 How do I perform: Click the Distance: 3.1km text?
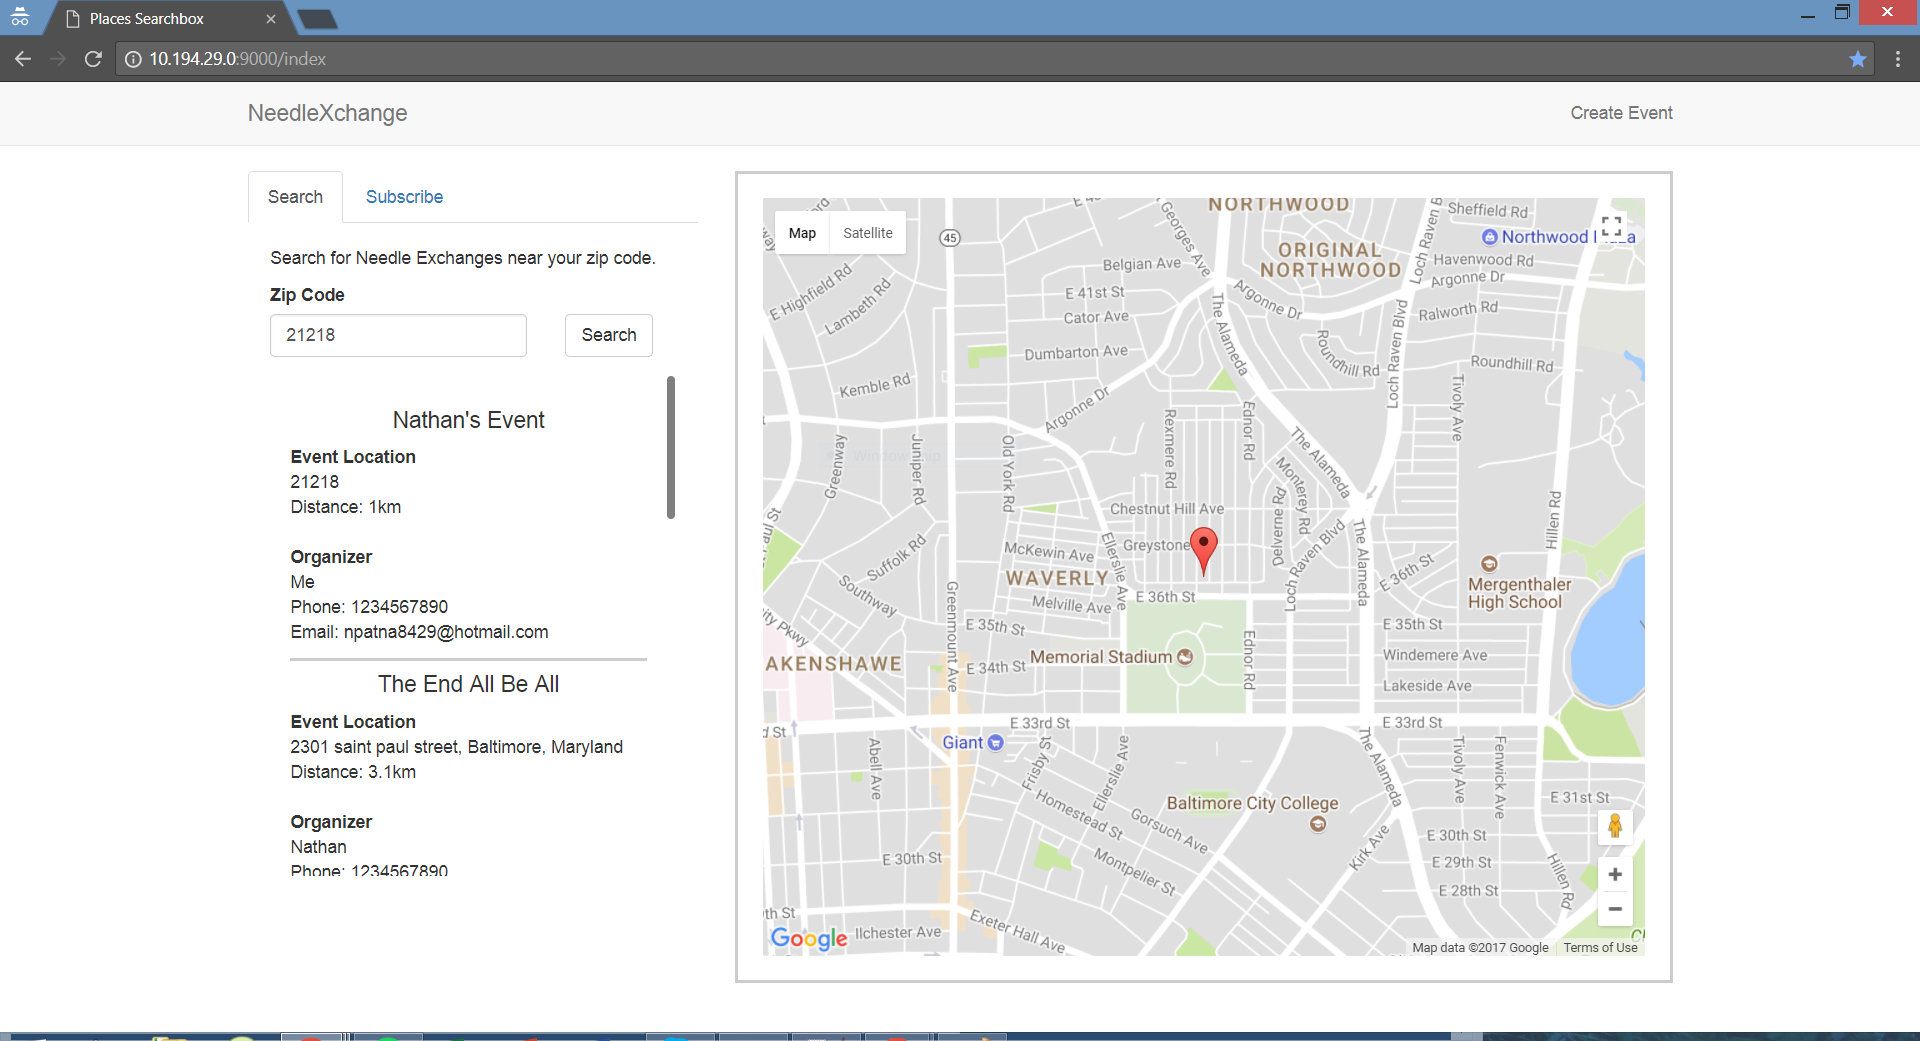[353, 772]
